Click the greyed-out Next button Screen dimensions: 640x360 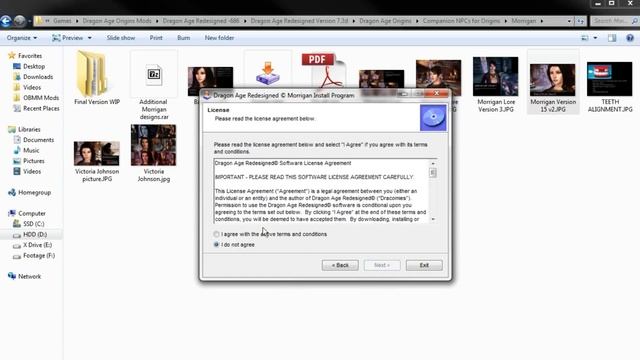point(382,265)
